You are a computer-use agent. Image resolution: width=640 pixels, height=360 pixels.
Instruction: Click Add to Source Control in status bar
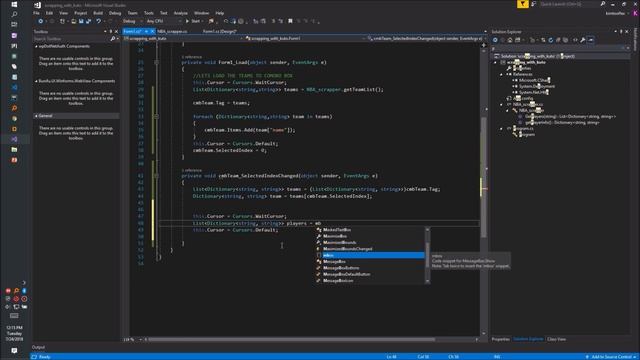(611, 357)
